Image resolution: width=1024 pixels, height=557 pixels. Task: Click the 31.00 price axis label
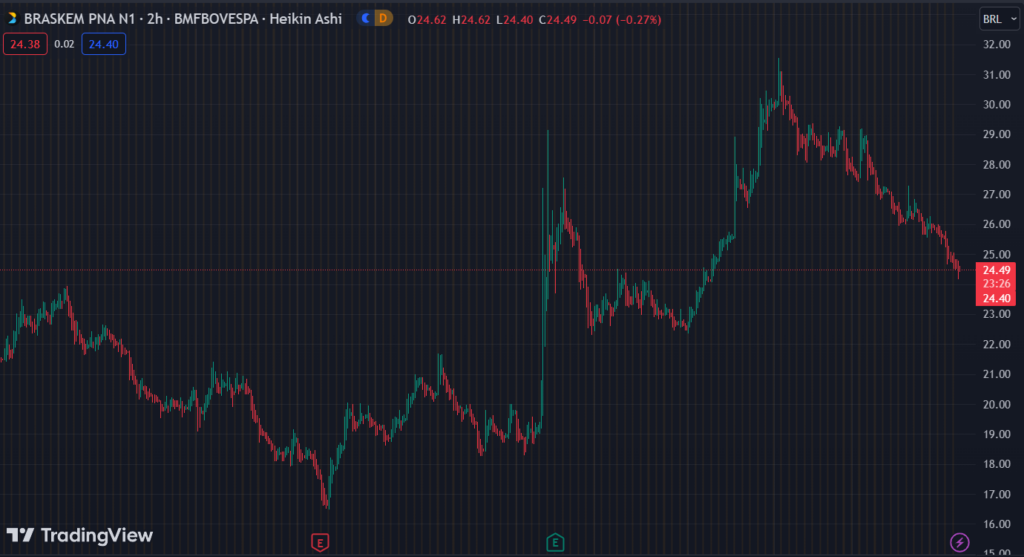pos(997,74)
